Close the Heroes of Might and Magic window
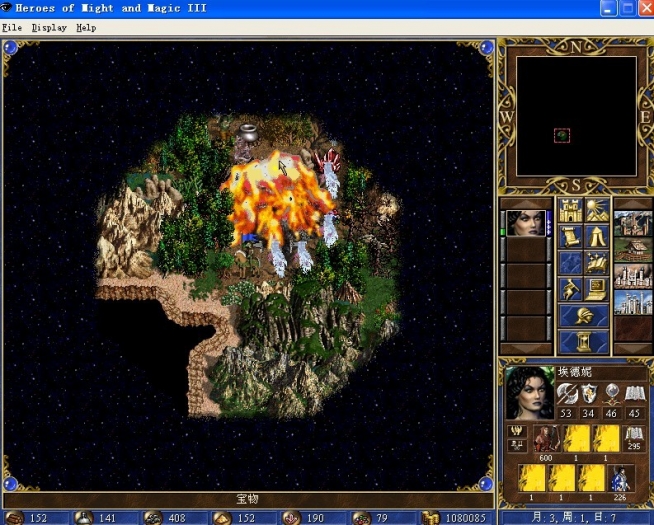 (646, 8)
